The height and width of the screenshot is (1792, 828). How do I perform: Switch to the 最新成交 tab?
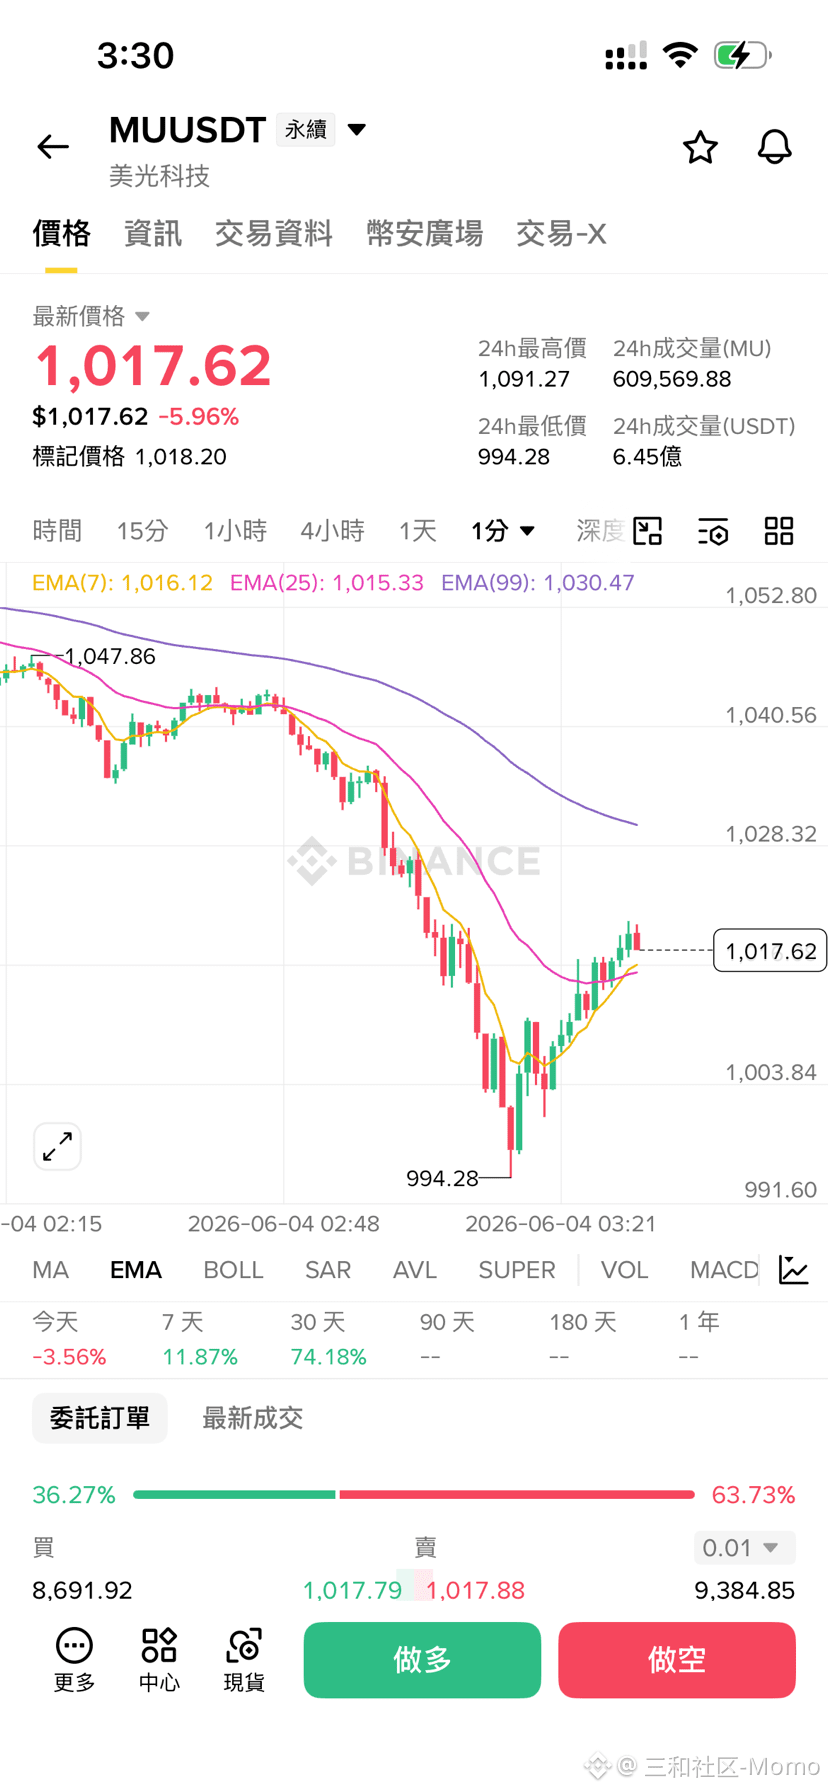click(x=253, y=1418)
